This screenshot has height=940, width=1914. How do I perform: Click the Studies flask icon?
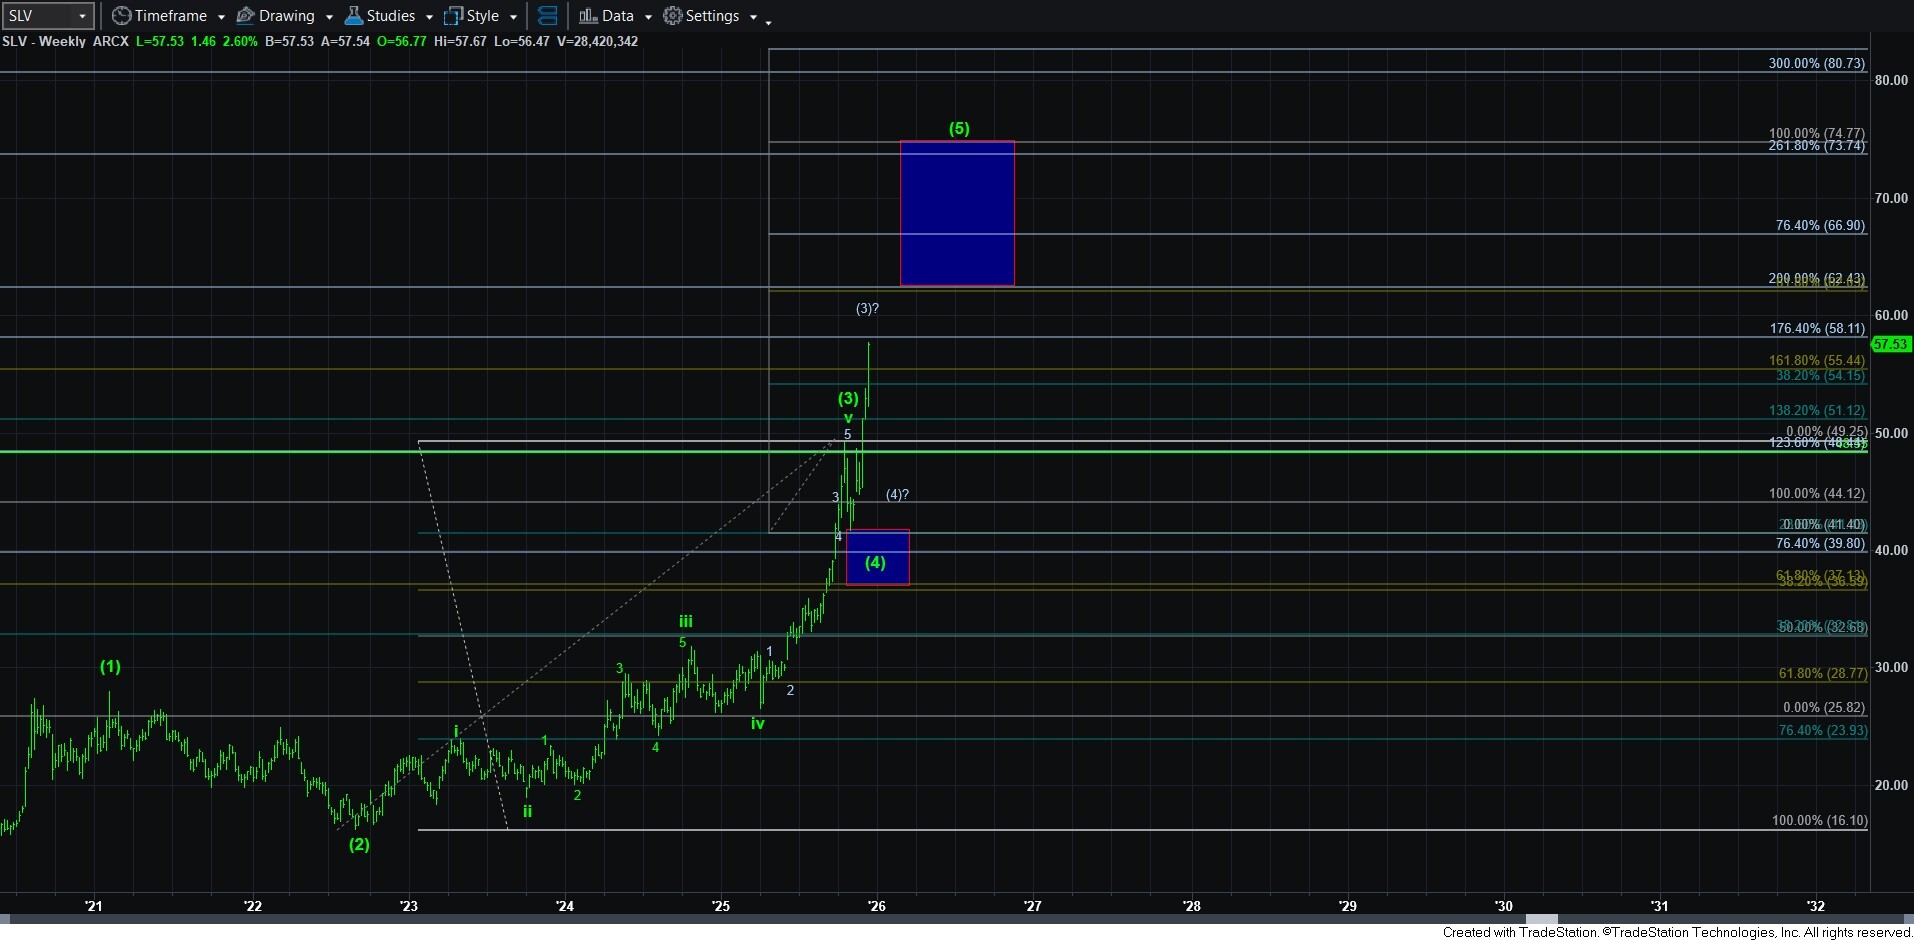click(353, 16)
